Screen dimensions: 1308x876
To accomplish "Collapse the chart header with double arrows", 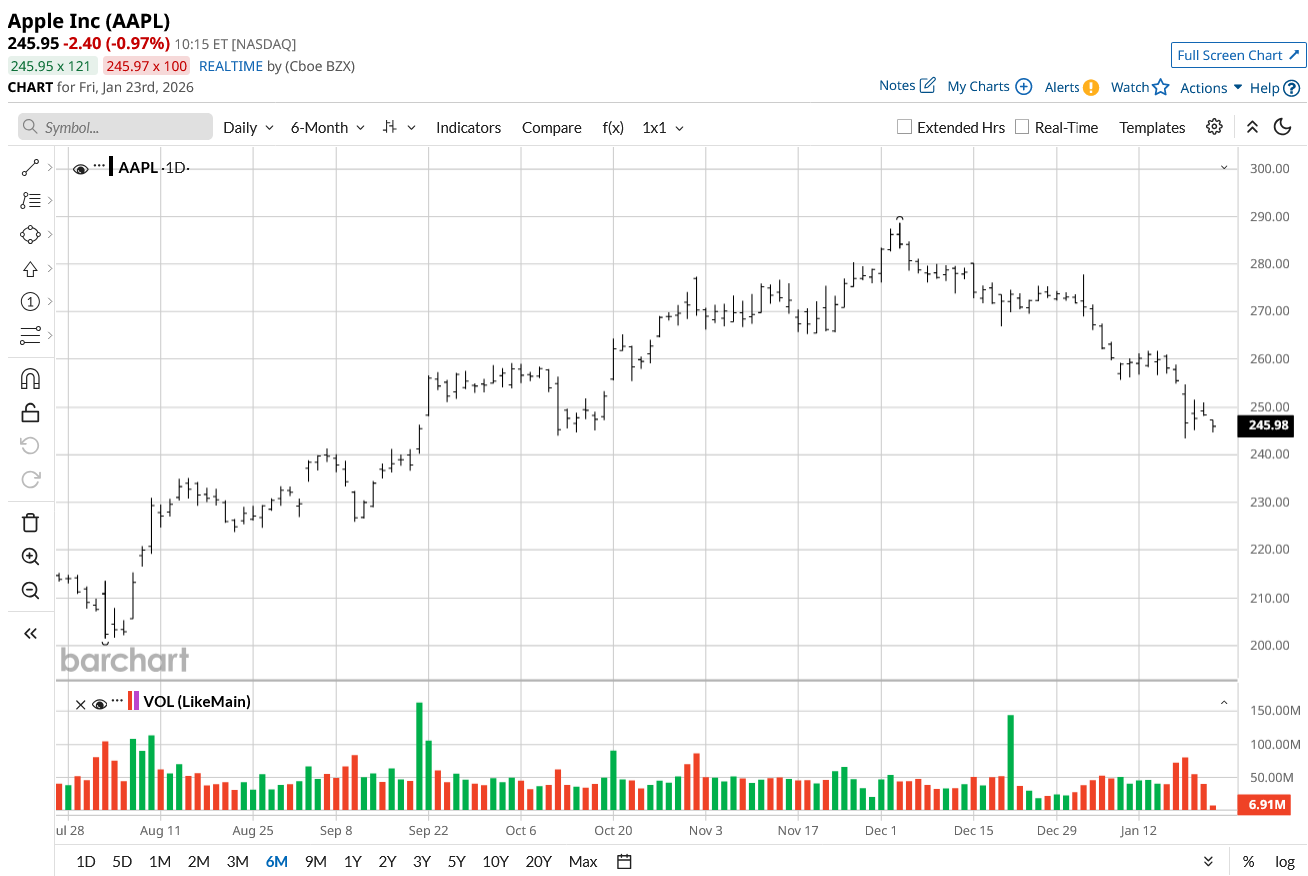I will tap(1252, 127).
